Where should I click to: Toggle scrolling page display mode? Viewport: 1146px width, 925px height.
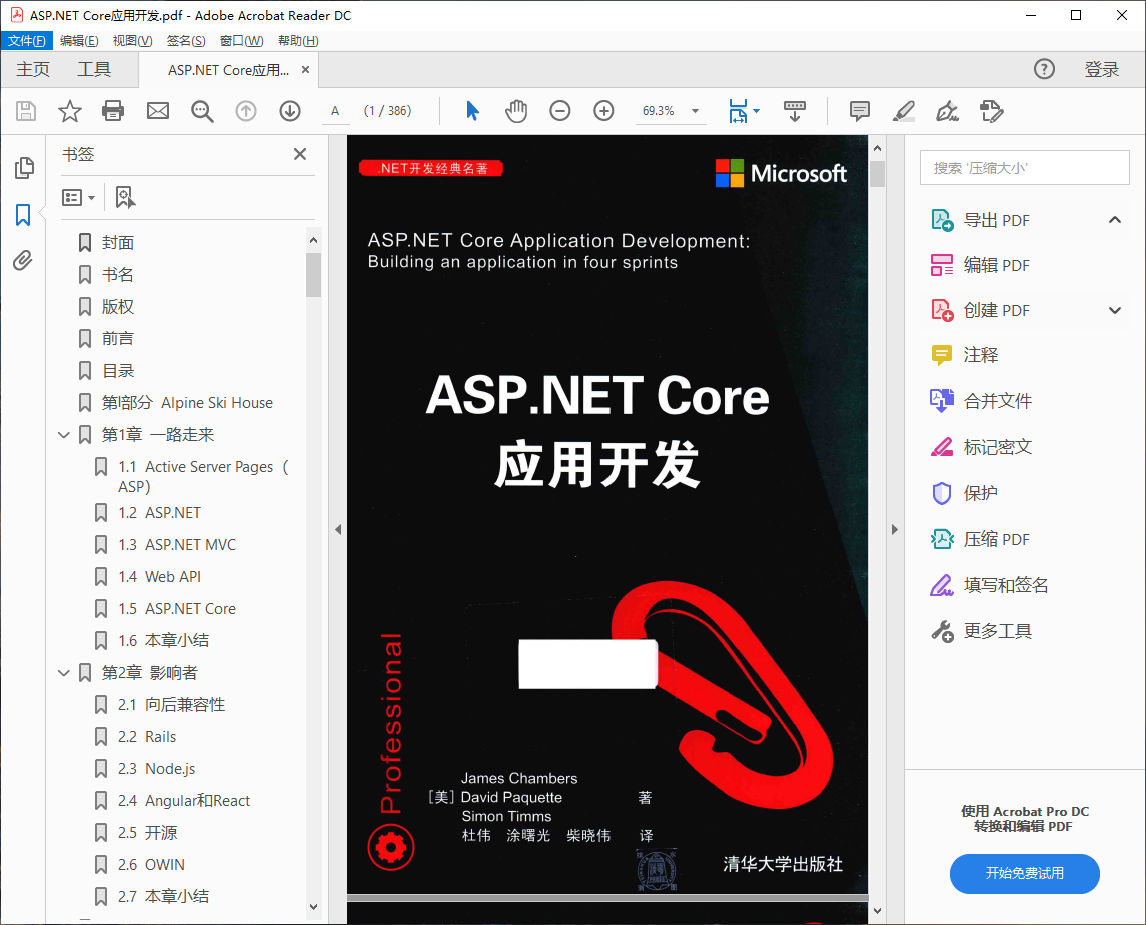tap(794, 111)
